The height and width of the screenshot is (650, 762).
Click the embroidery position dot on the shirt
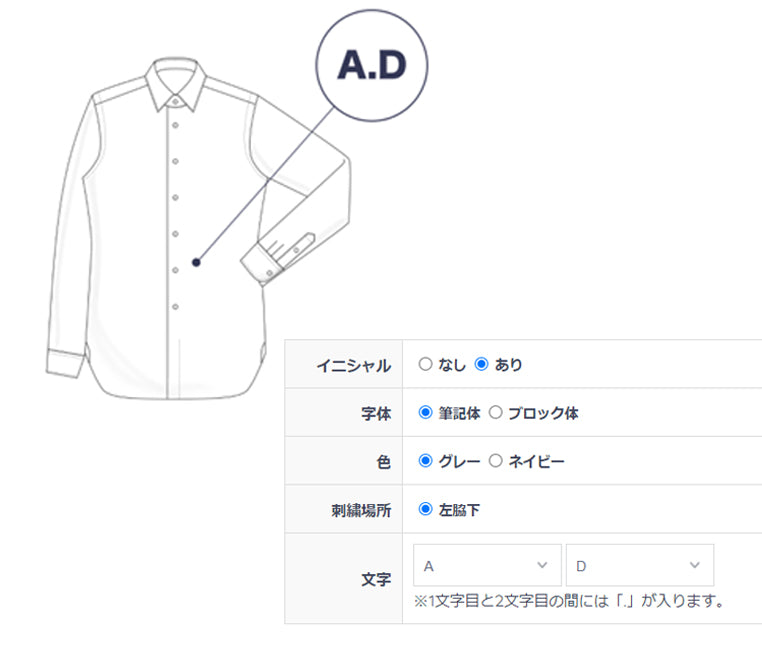(197, 262)
